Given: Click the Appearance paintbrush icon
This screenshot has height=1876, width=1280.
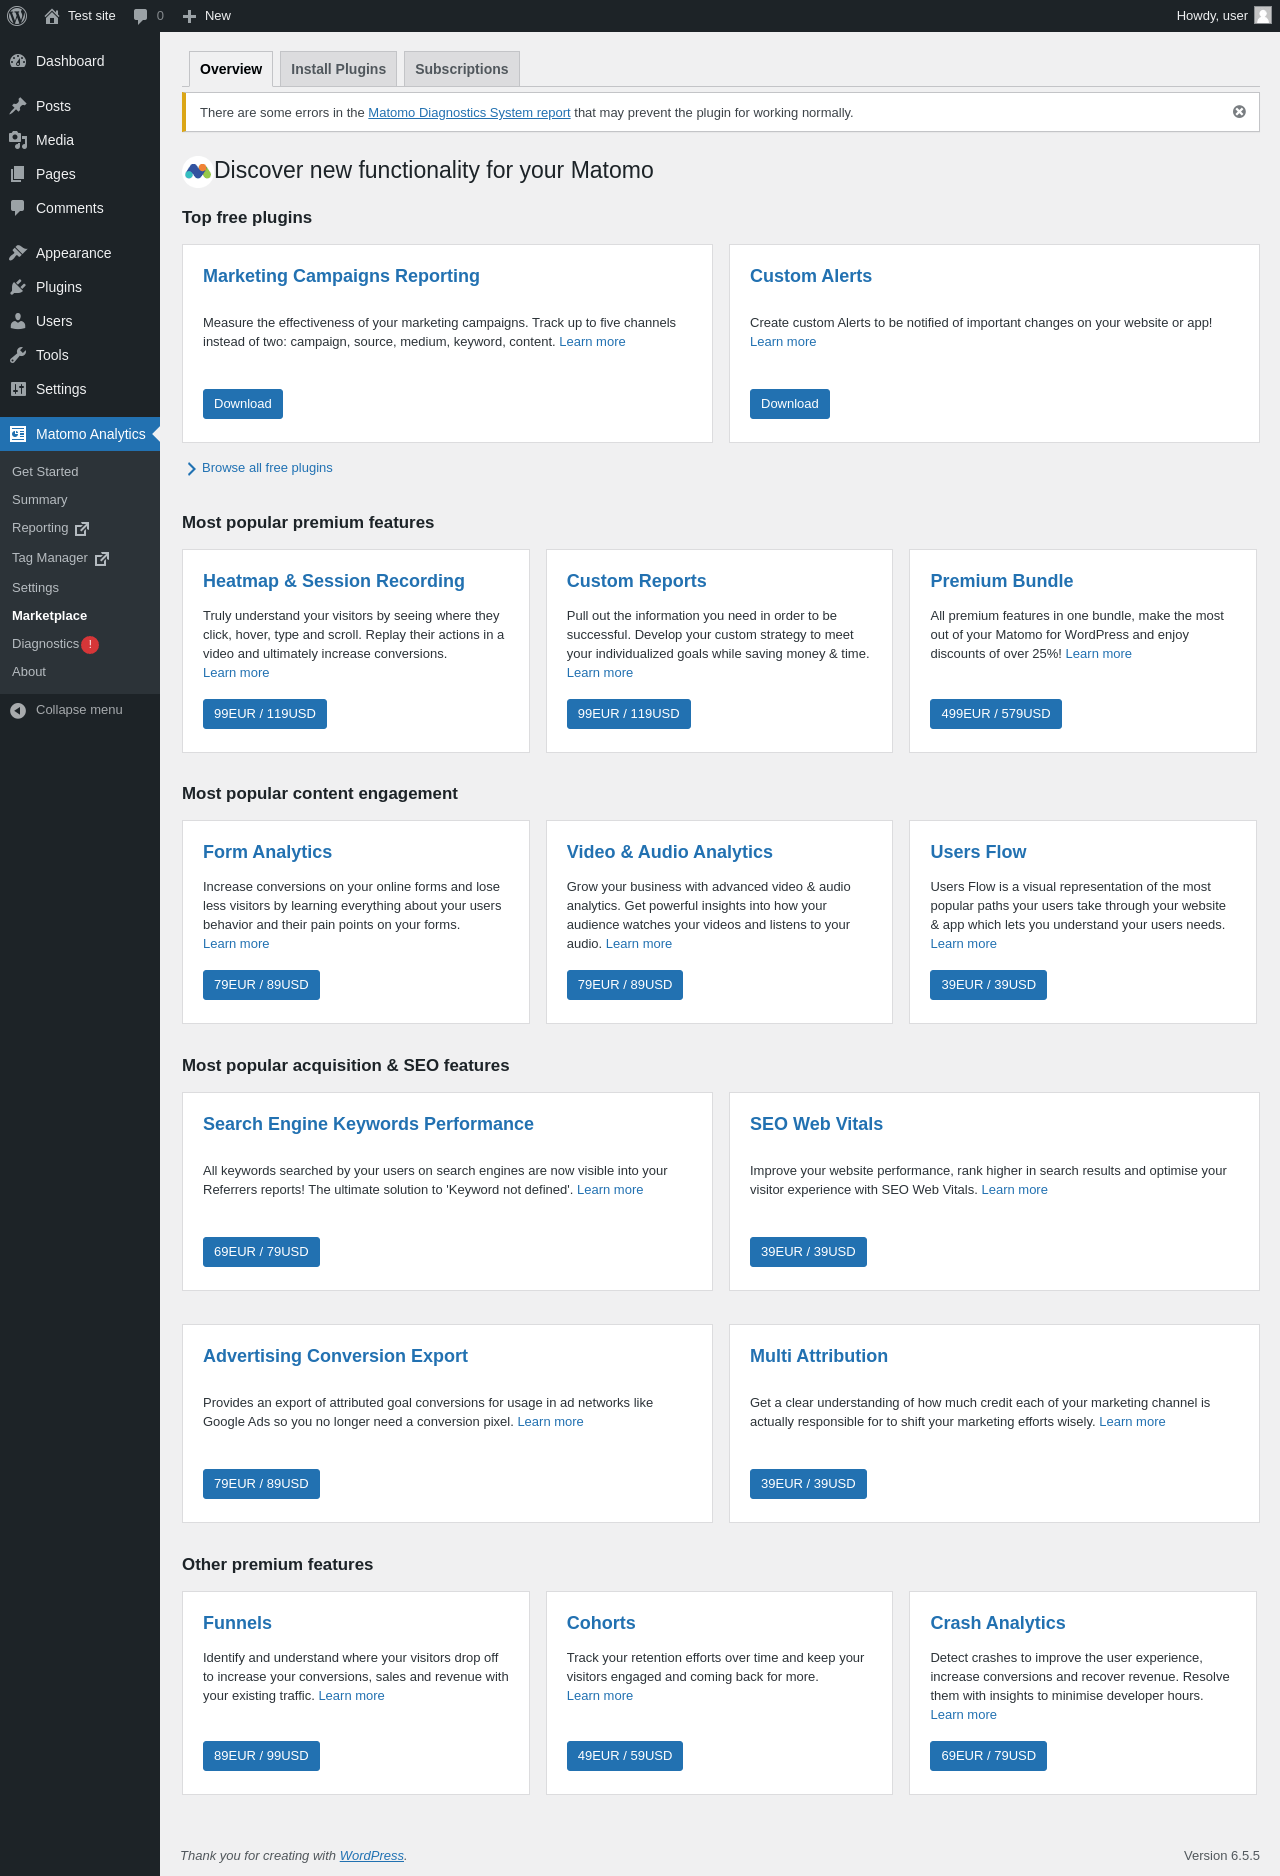Looking at the screenshot, I should point(18,253).
